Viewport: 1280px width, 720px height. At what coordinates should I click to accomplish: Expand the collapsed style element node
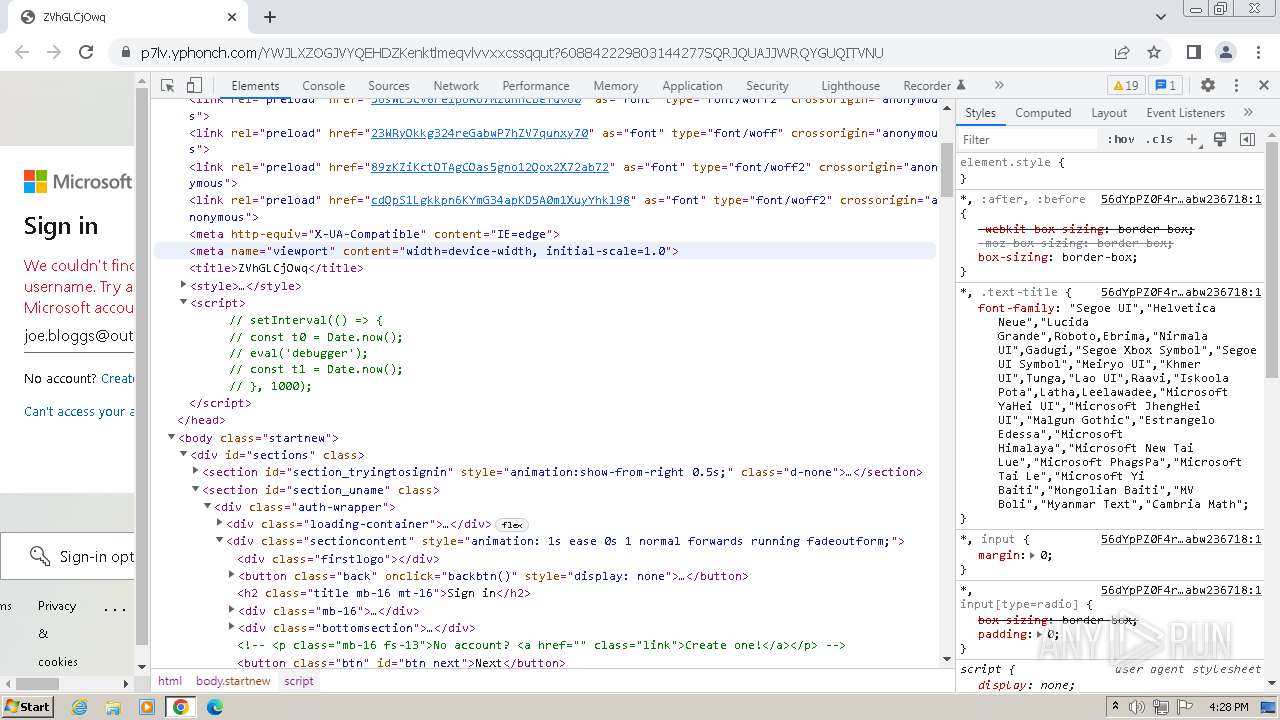point(183,285)
